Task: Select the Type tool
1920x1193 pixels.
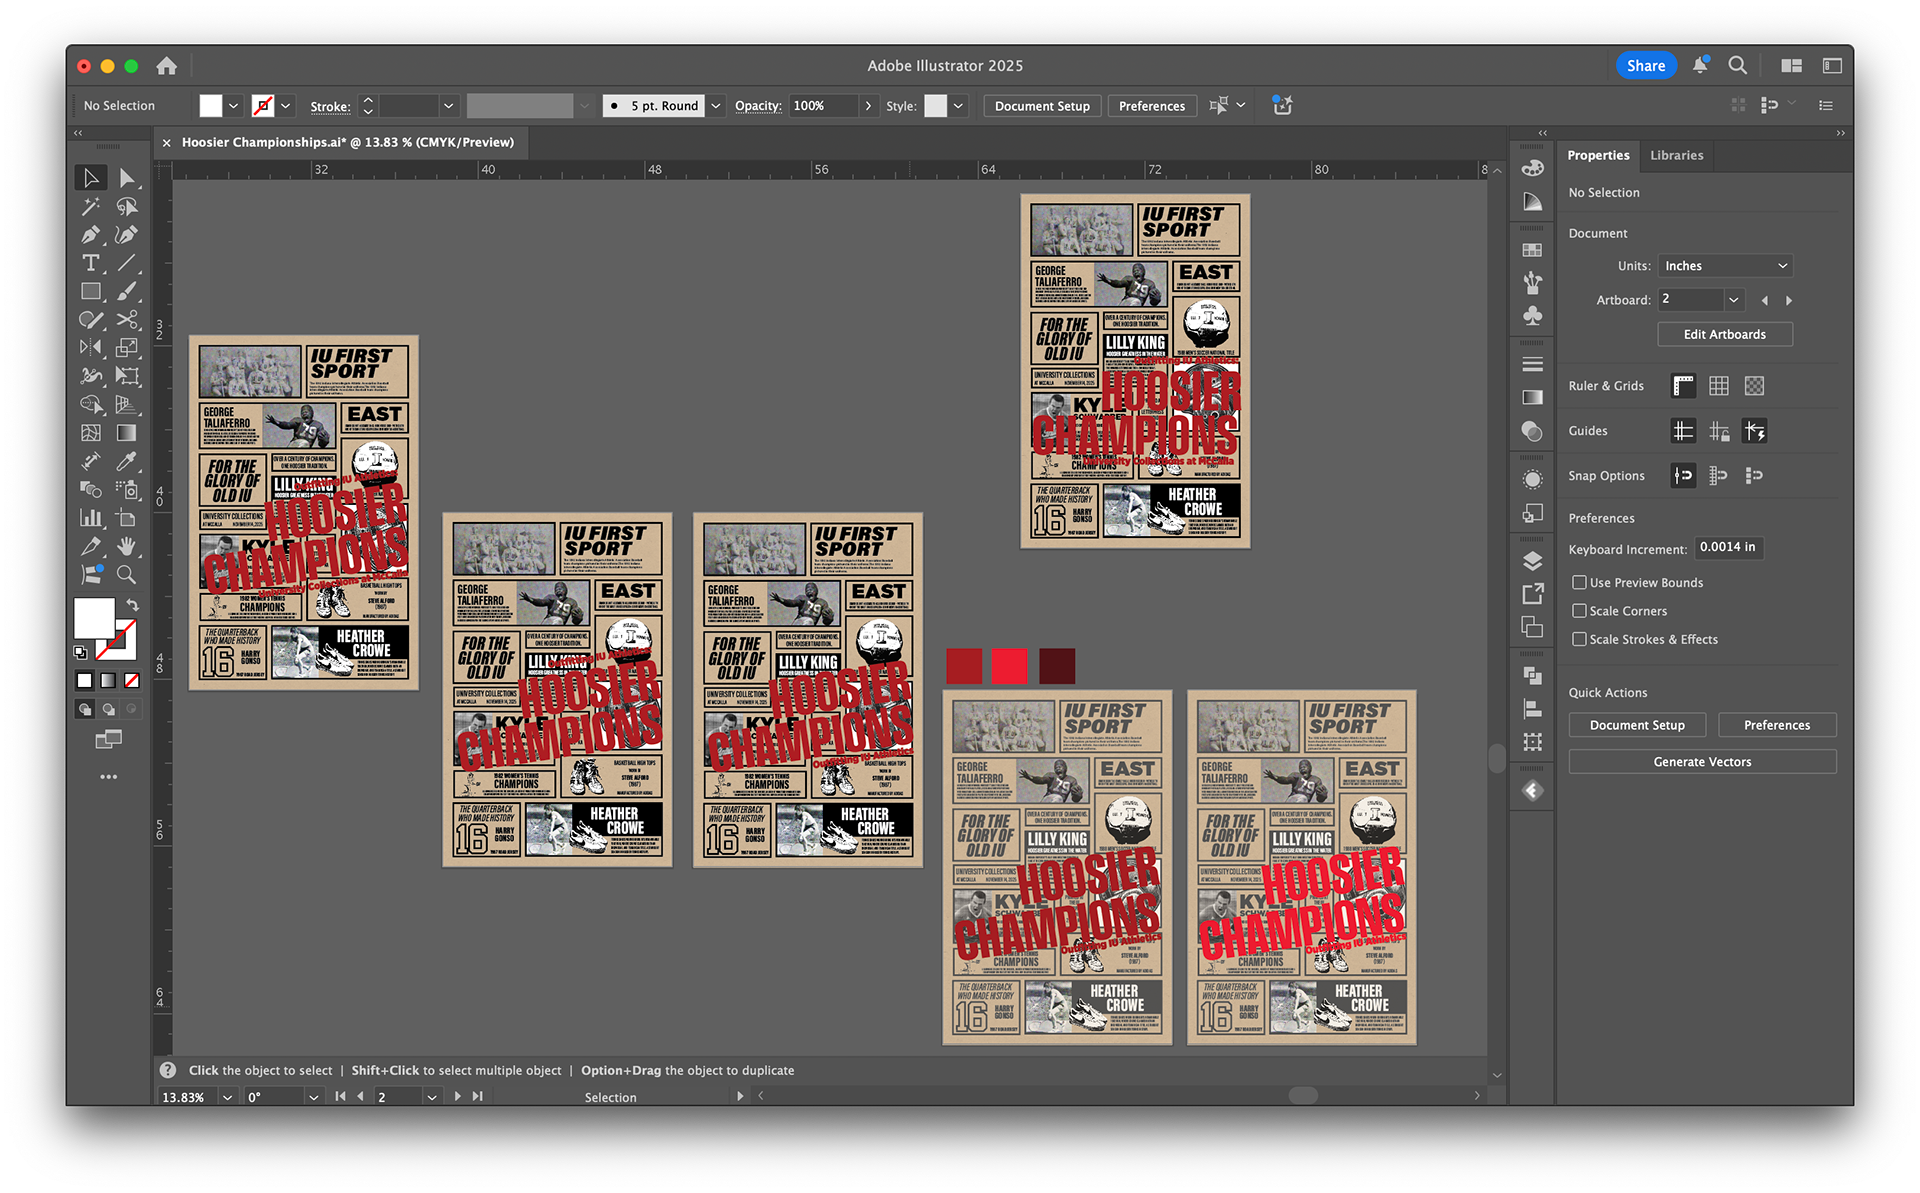Action: click(91, 263)
